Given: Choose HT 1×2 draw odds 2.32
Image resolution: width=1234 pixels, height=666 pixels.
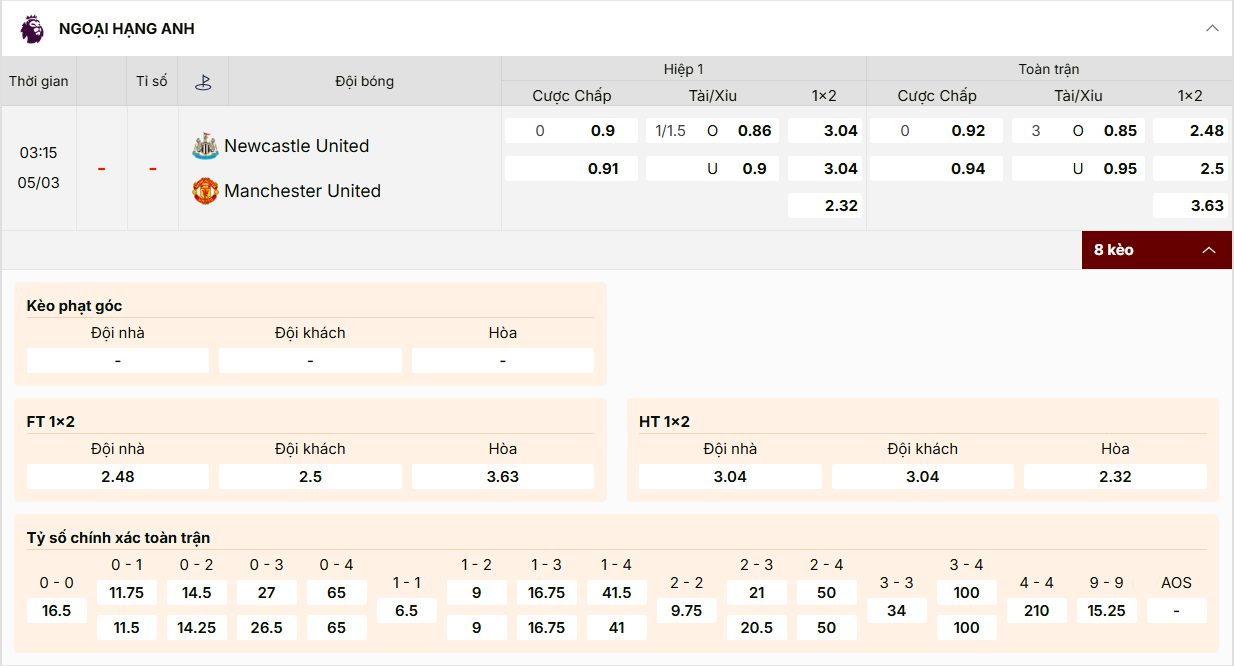Looking at the screenshot, I should click(x=1115, y=477).
